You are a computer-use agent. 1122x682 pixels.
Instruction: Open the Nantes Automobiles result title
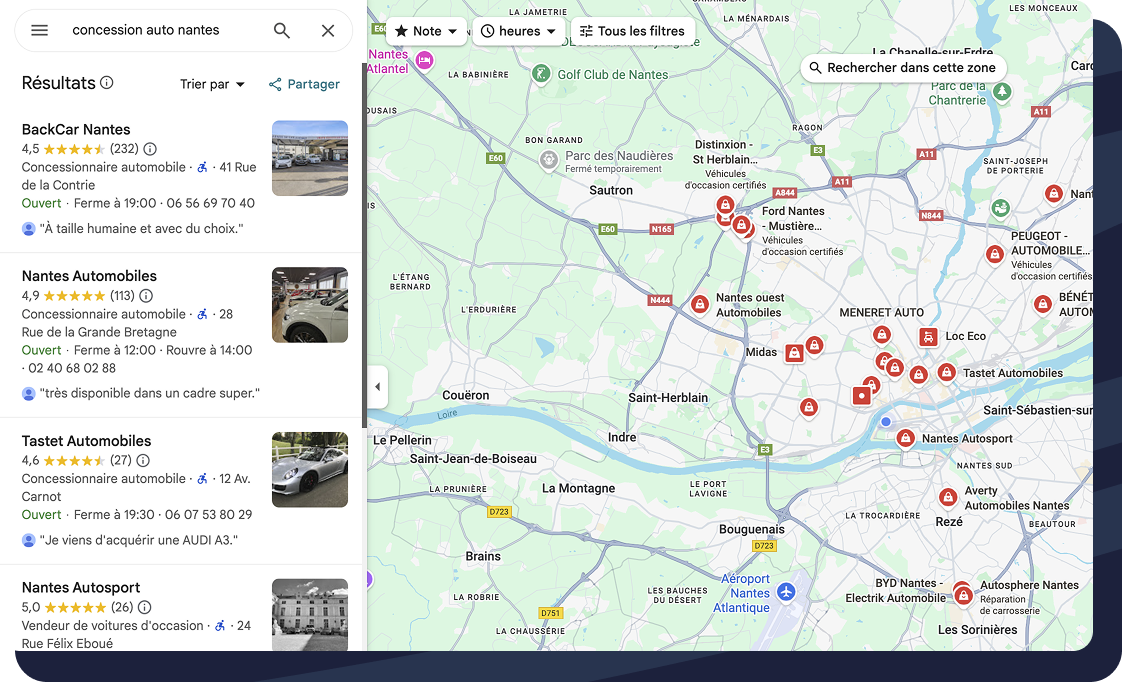(89, 276)
